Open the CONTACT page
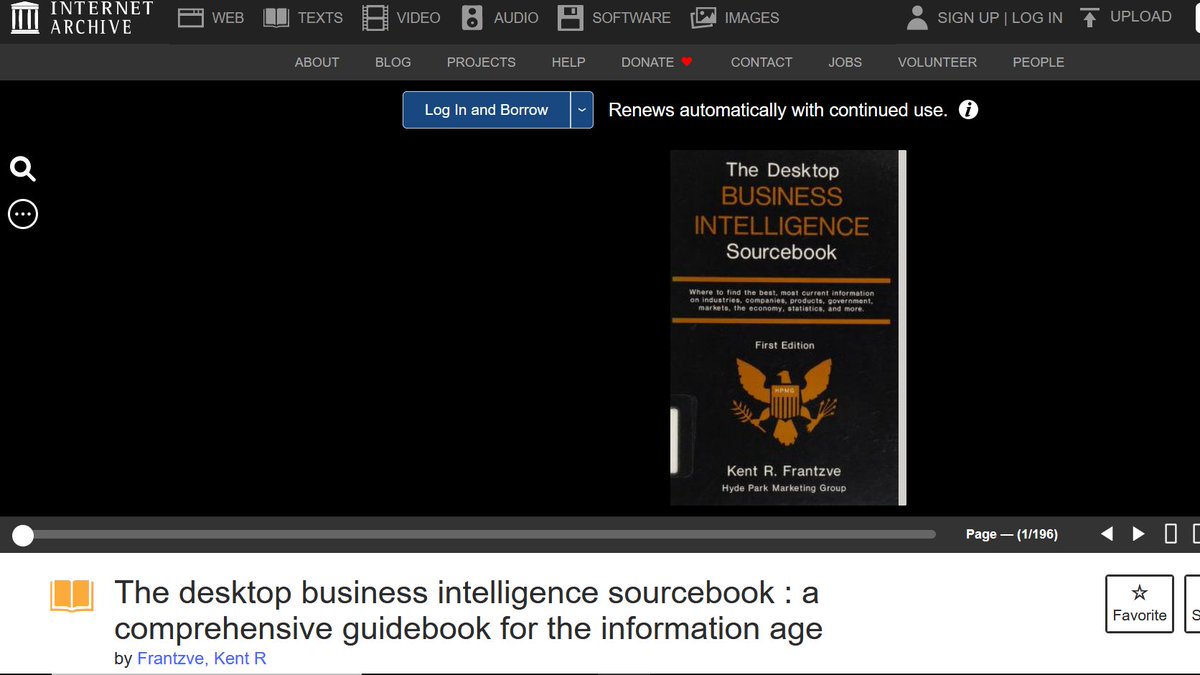 click(x=762, y=62)
